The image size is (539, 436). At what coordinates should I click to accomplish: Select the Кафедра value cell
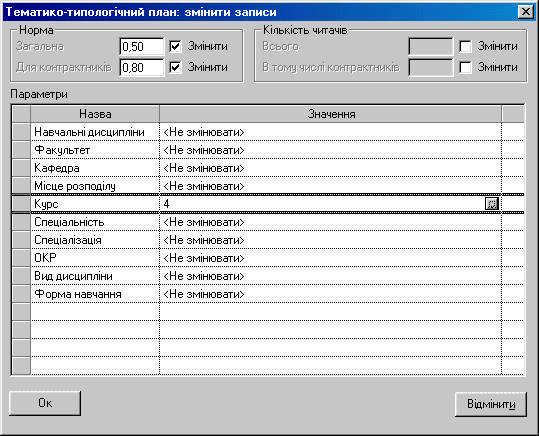tap(330, 168)
